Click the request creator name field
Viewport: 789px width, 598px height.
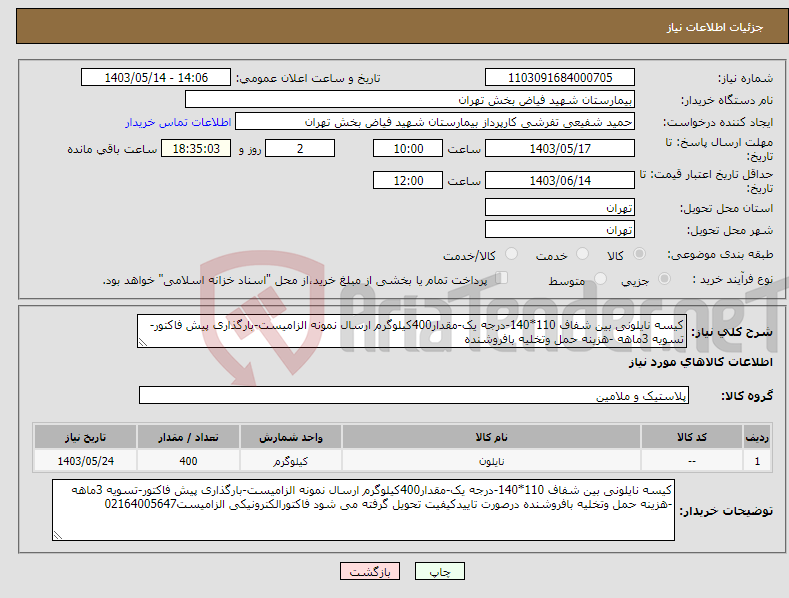pos(435,122)
